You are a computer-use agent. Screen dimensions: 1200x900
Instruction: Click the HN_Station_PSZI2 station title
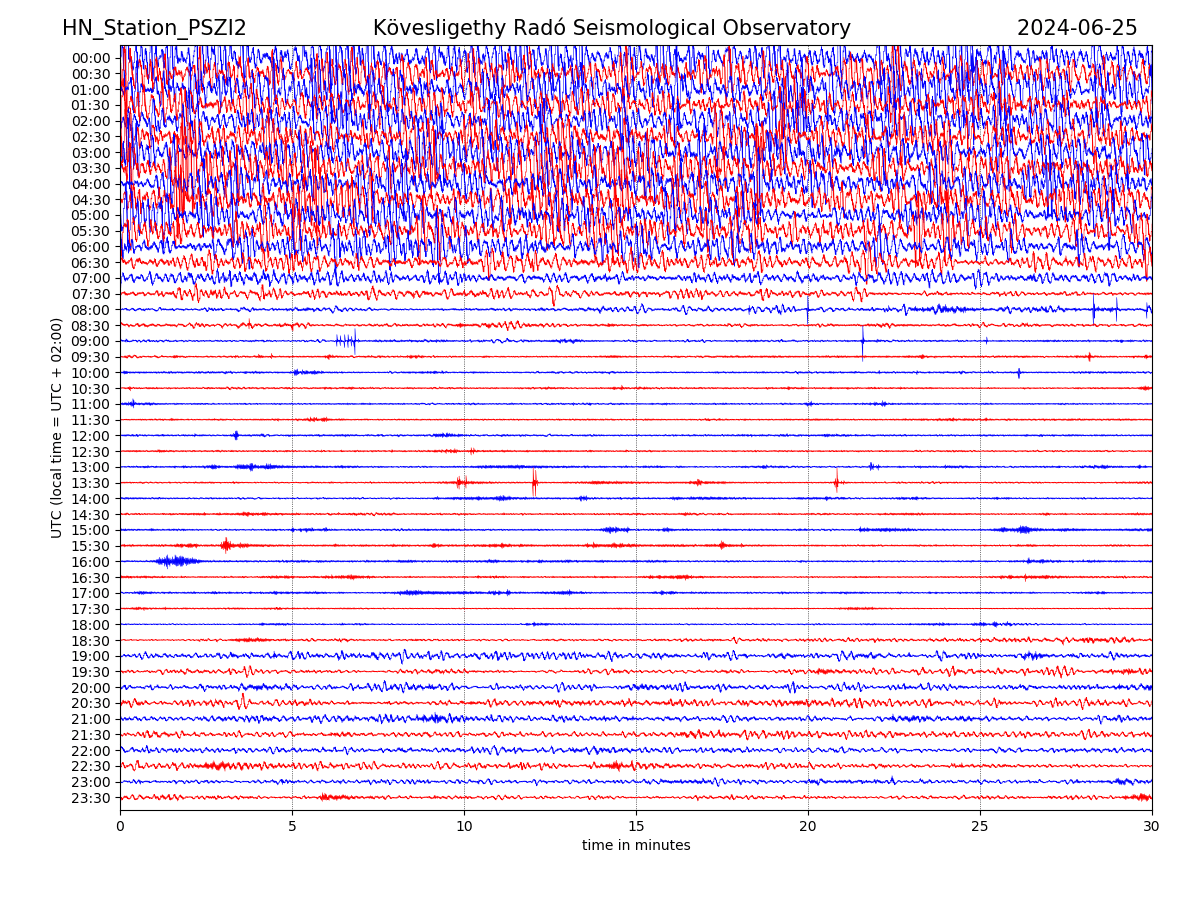click(154, 28)
